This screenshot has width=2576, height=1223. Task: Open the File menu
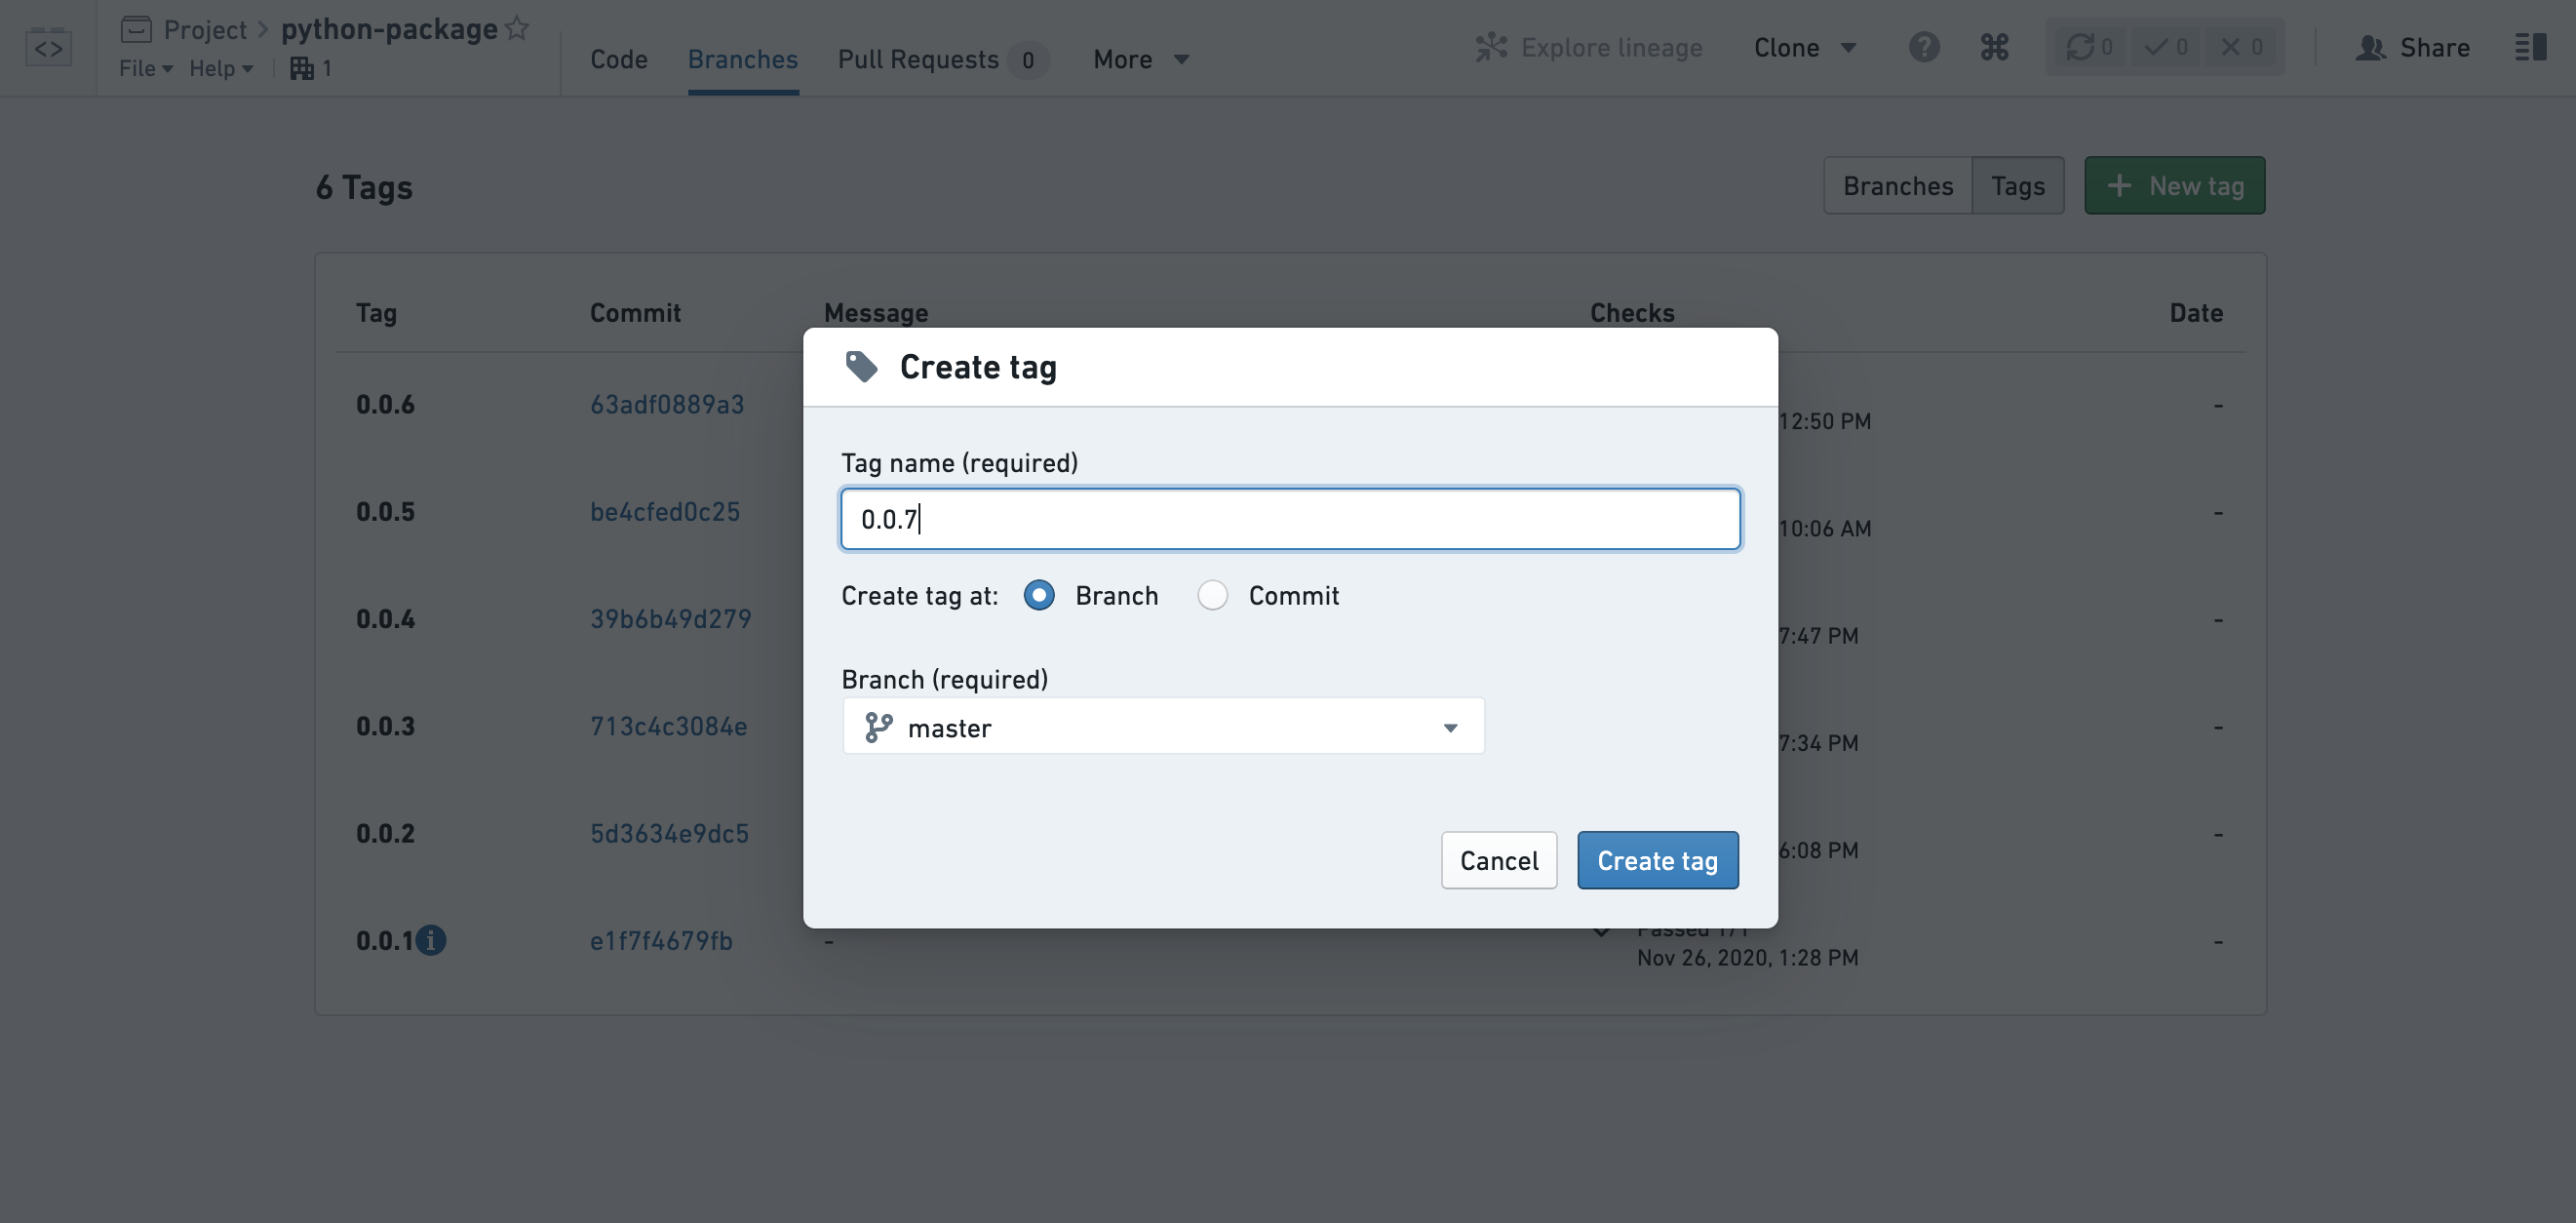click(x=146, y=68)
